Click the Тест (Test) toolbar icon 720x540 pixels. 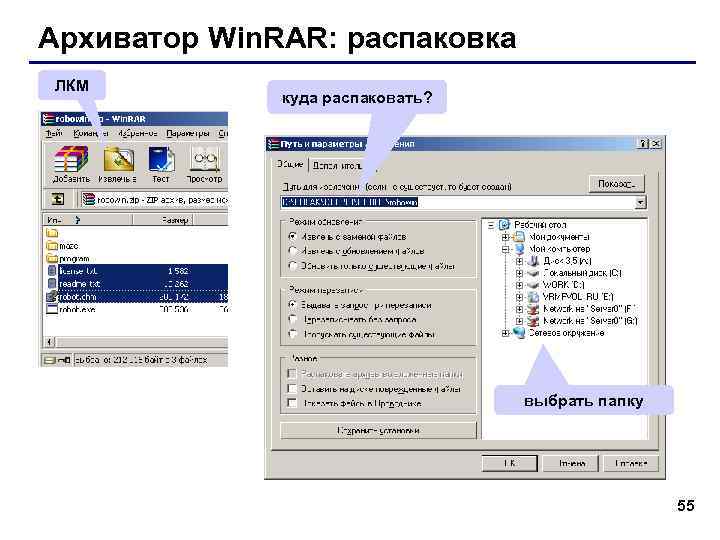pyautogui.click(x=161, y=159)
